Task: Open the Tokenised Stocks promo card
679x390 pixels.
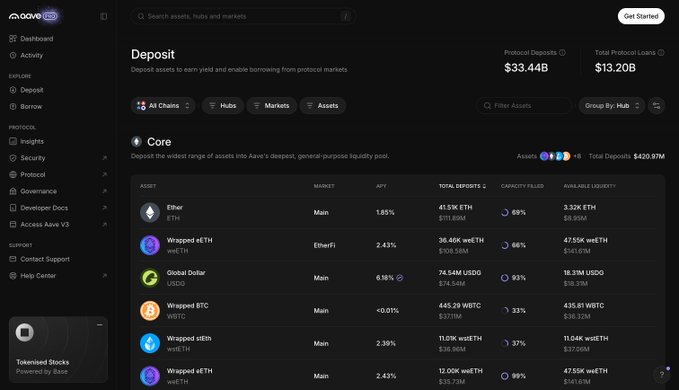Action: click(58, 350)
